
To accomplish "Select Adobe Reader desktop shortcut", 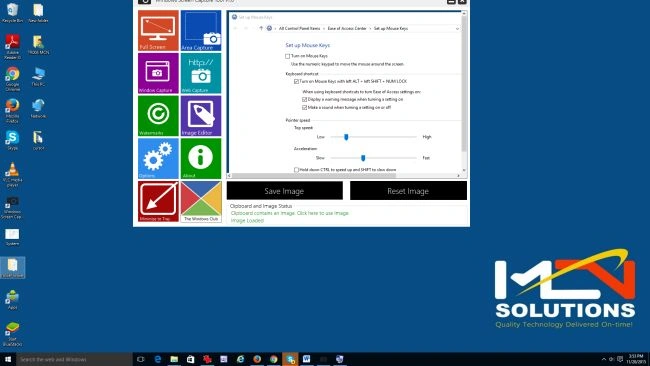I will tap(12, 47).
